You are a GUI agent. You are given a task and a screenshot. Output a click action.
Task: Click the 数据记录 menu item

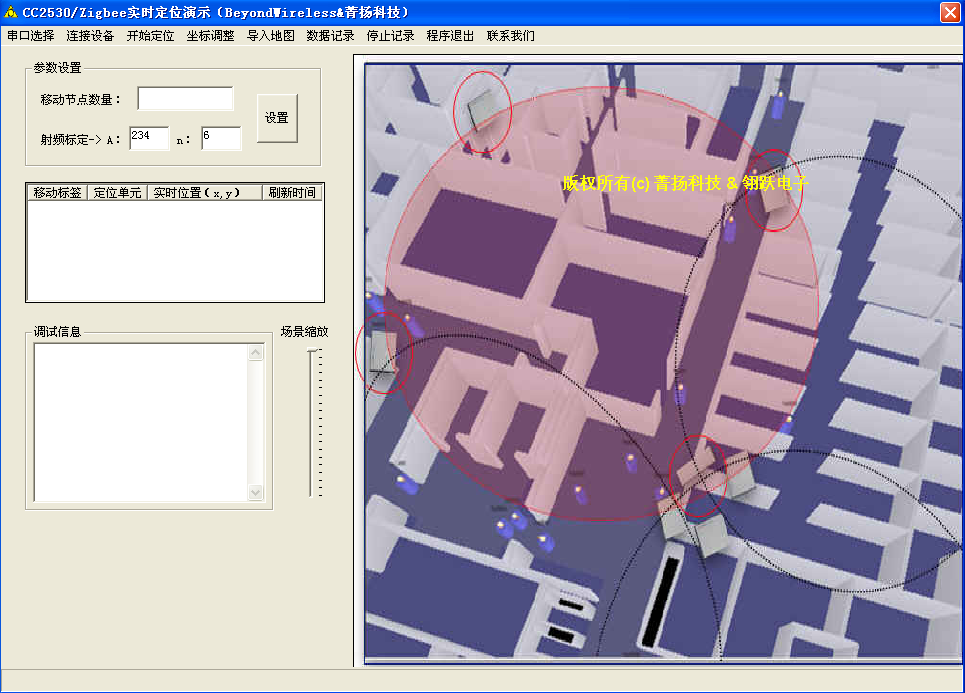click(330, 36)
